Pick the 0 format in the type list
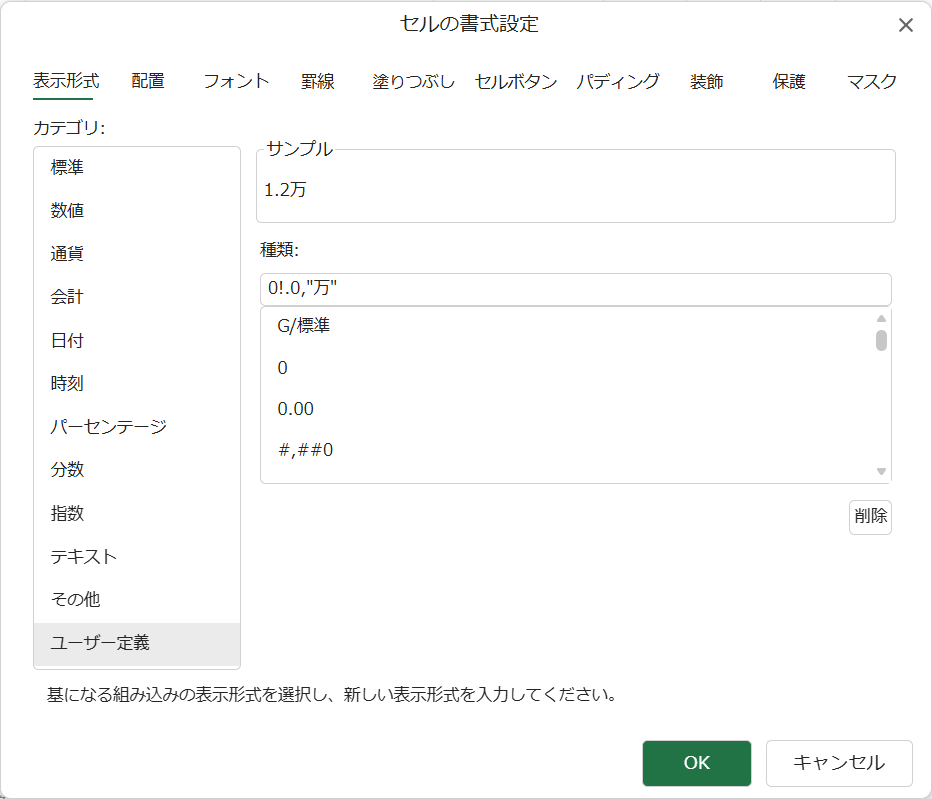 coord(566,368)
